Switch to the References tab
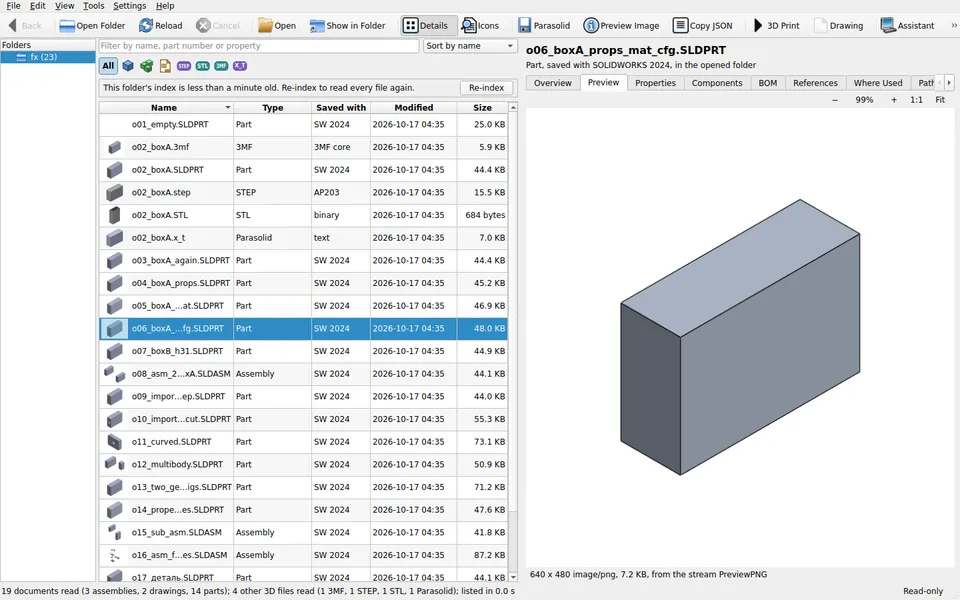 815,83
